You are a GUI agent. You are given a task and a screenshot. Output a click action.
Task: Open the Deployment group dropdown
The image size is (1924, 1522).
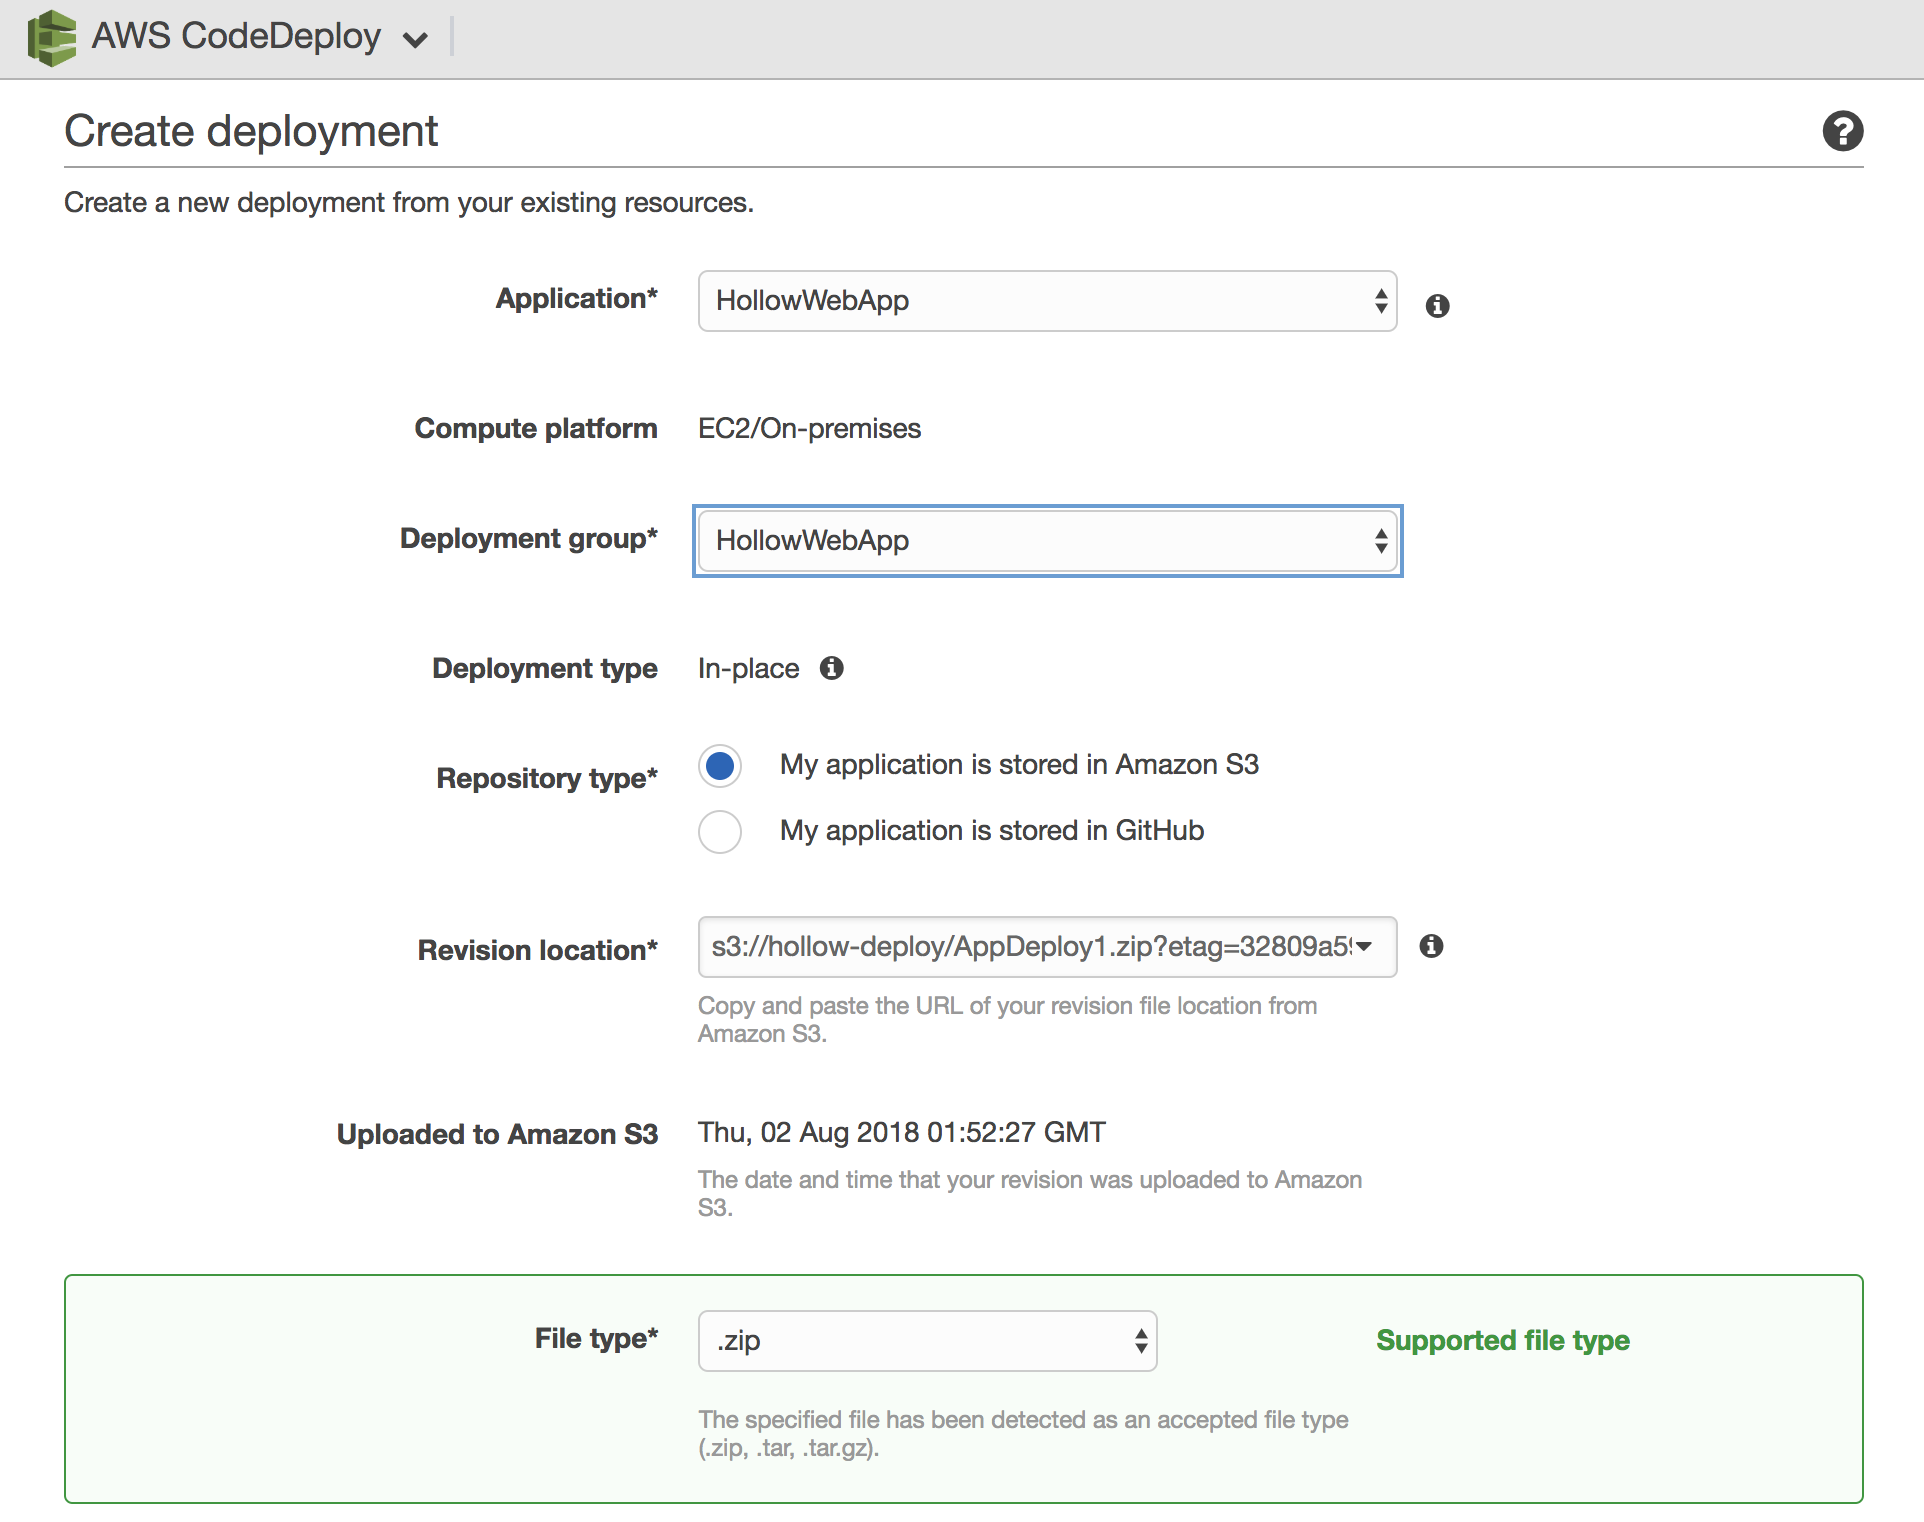click(x=1046, y=541)
